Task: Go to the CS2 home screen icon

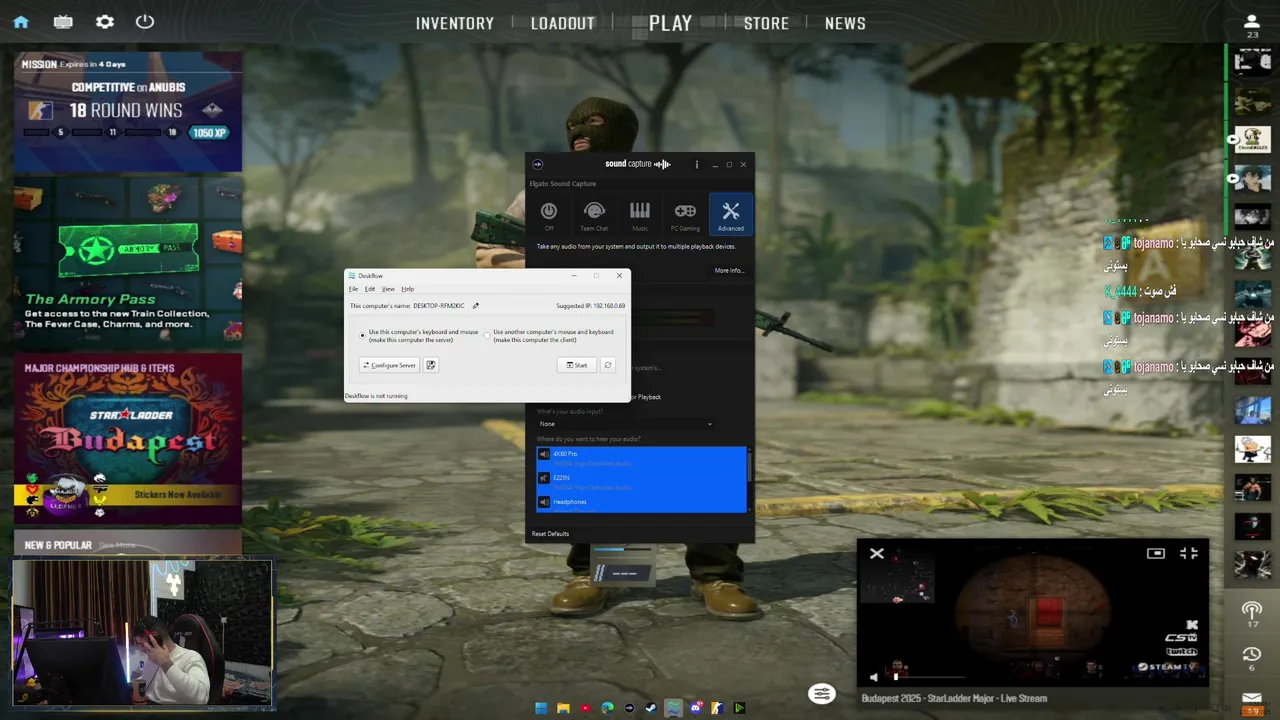Action: (21, 22)
